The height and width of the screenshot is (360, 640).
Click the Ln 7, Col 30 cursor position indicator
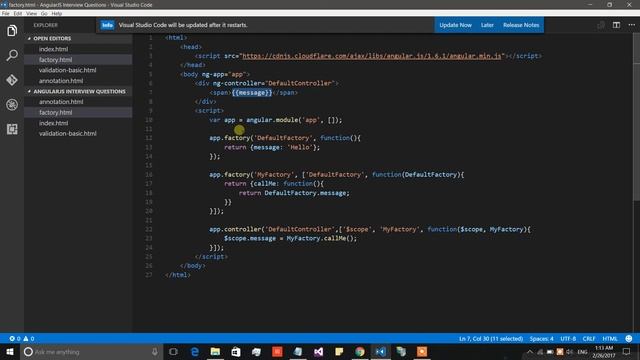coord(491,338)
